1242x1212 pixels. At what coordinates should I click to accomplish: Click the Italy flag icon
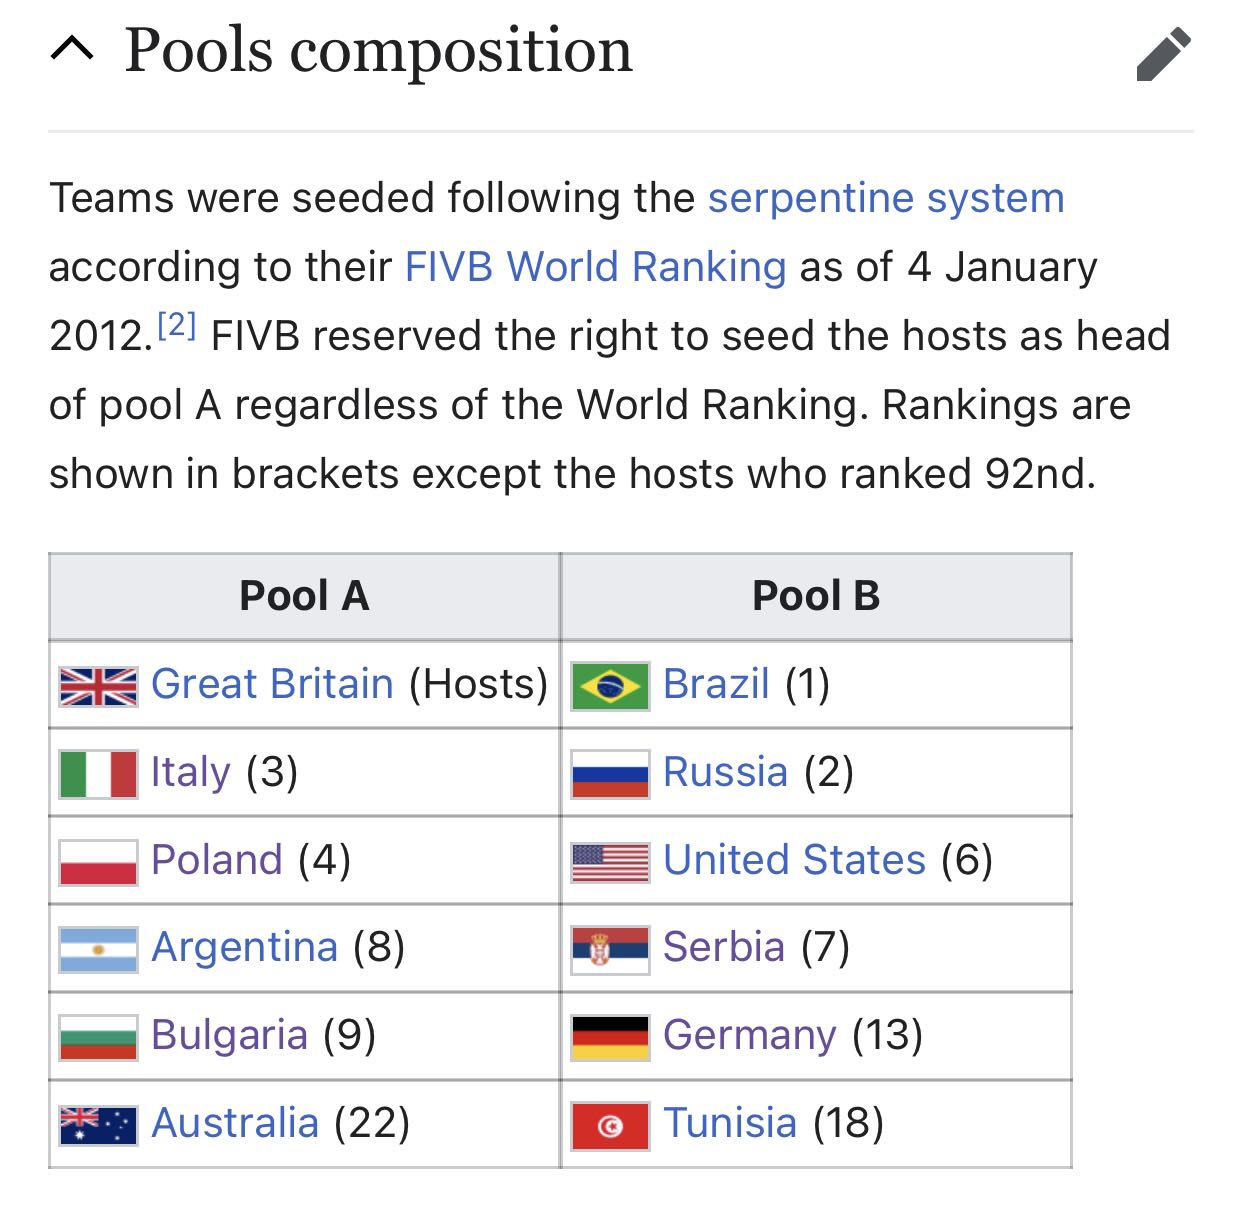click(98, 773)
